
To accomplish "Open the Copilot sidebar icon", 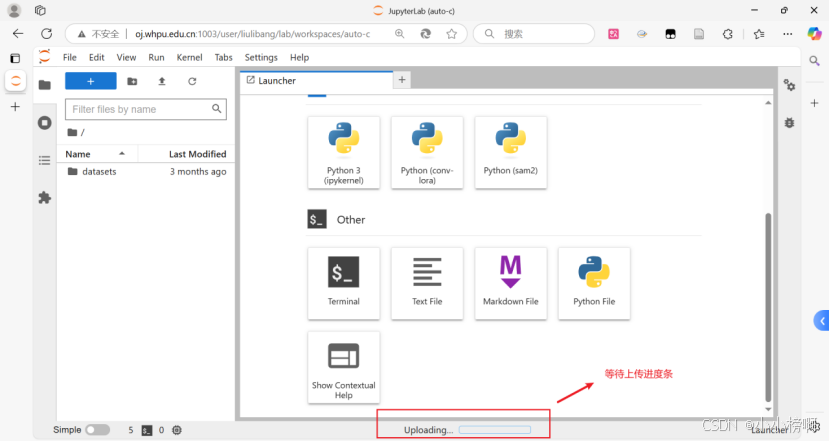I will click(x=814, y=34).
